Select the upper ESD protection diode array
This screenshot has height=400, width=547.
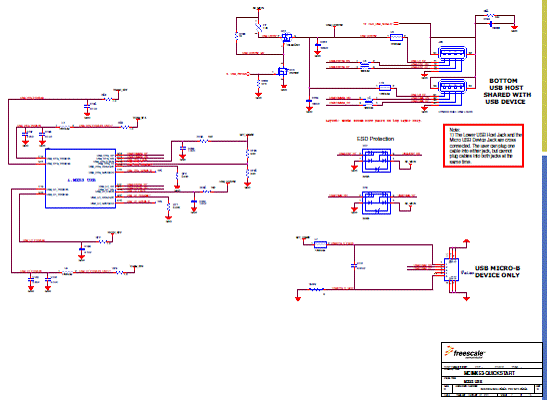(376, 160)
